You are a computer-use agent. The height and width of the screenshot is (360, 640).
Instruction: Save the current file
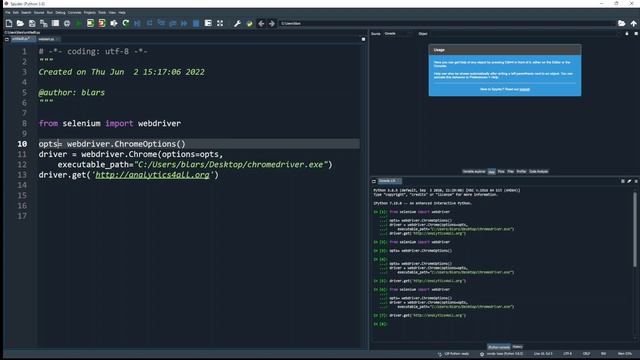32,23
